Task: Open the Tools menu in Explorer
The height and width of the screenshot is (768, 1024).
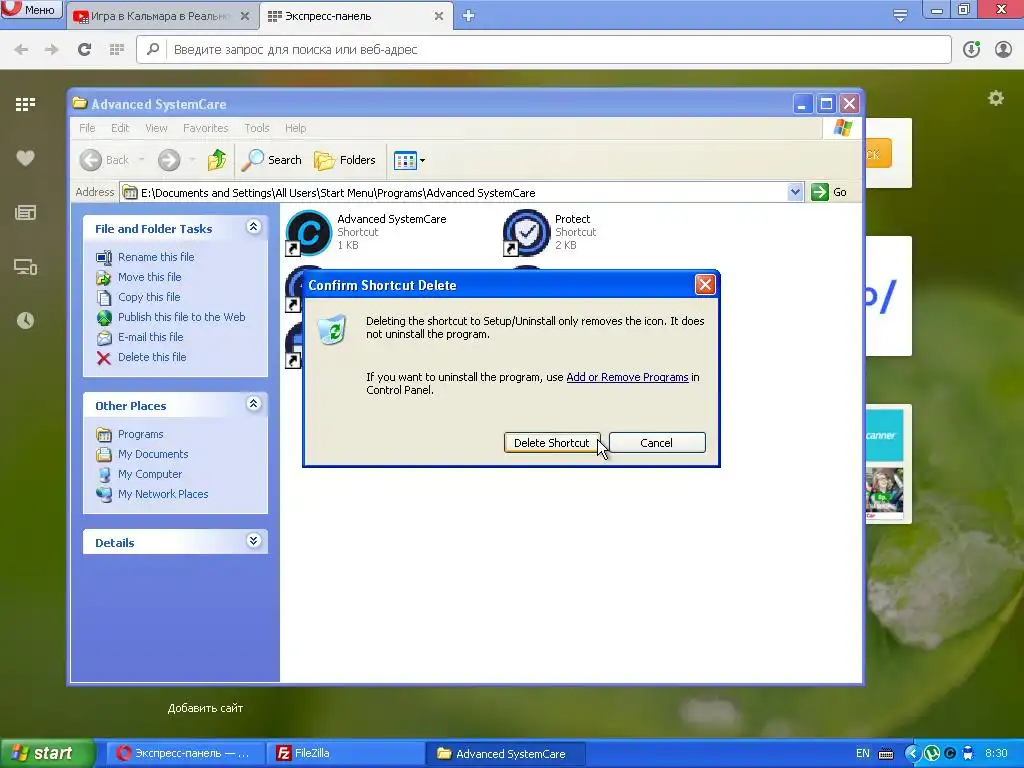Action: pyautogui.click(x=257, y=128)
